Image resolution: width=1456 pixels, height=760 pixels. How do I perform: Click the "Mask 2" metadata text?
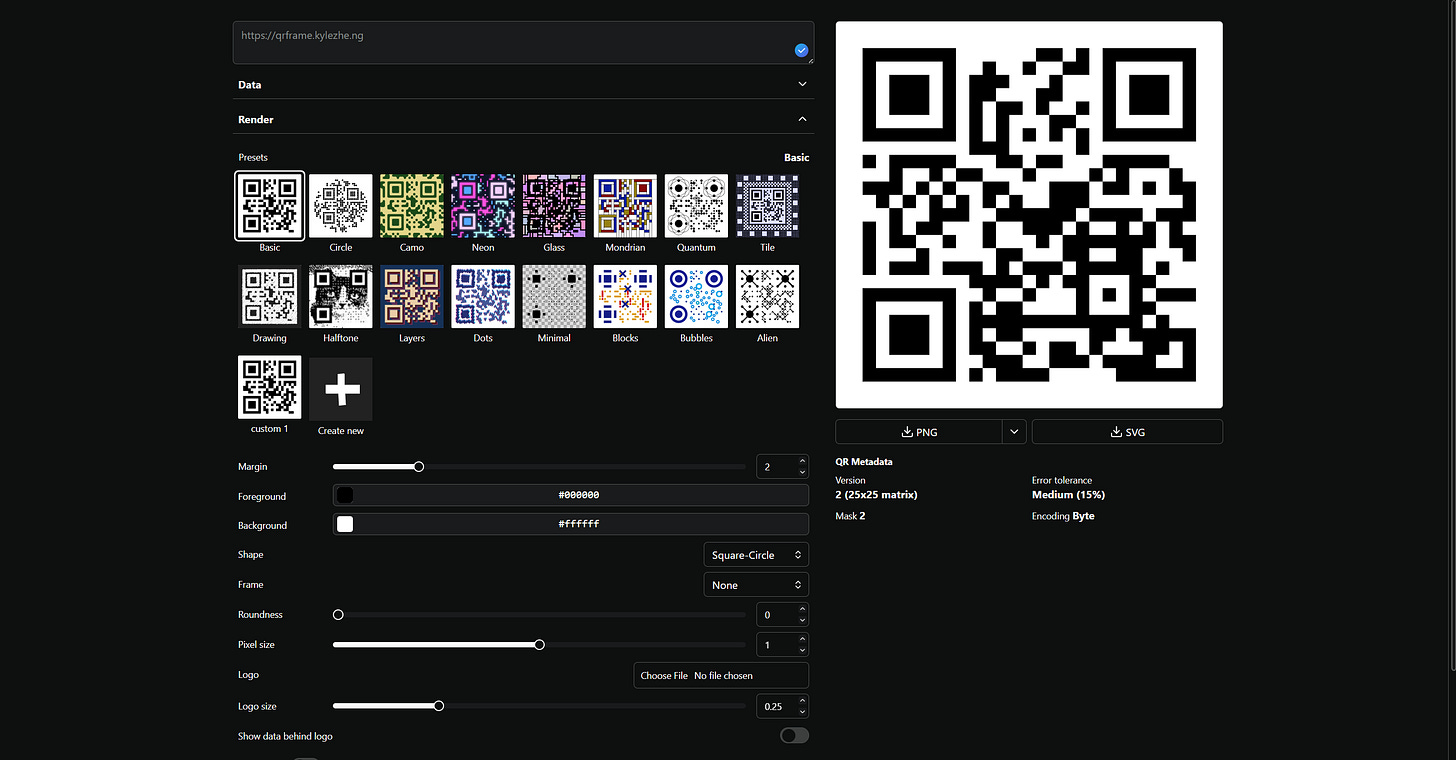pyautogui.click(x=850, y=516)
